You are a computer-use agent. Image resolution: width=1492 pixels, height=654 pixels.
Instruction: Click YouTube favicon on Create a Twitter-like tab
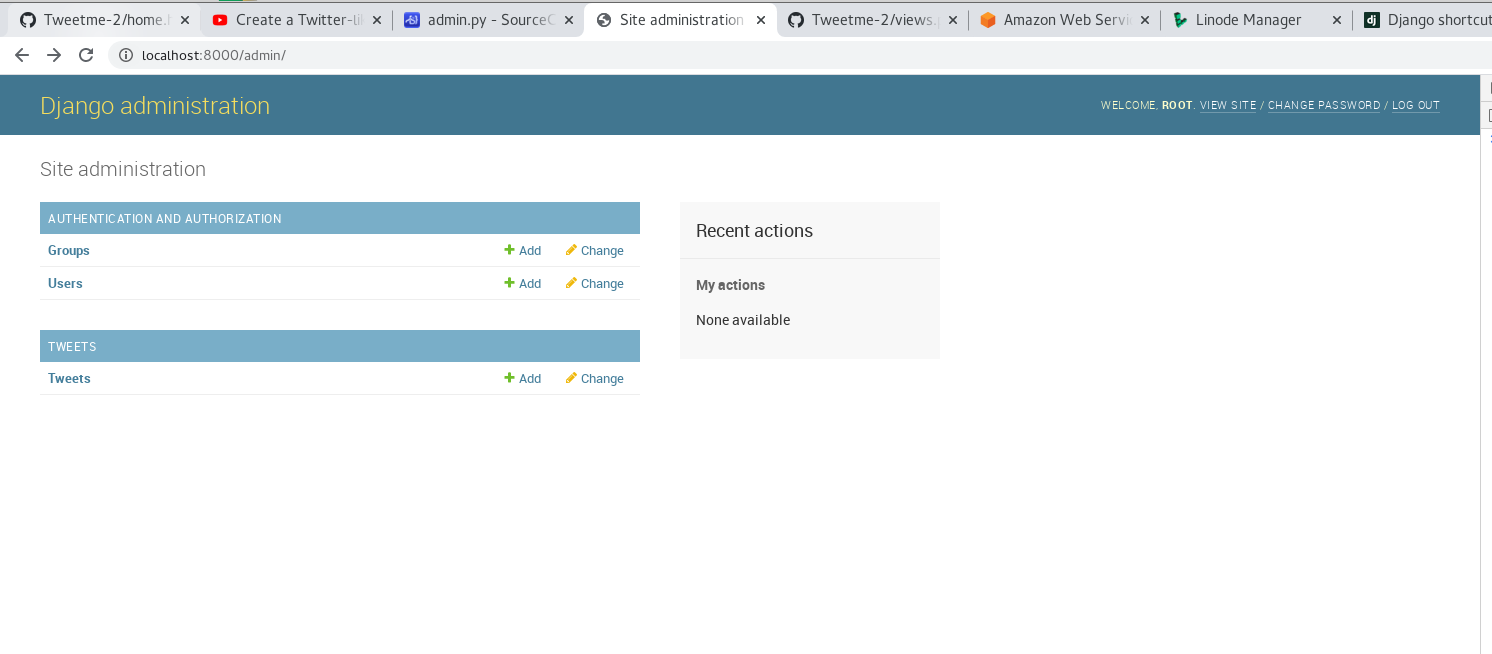(220, 20)
